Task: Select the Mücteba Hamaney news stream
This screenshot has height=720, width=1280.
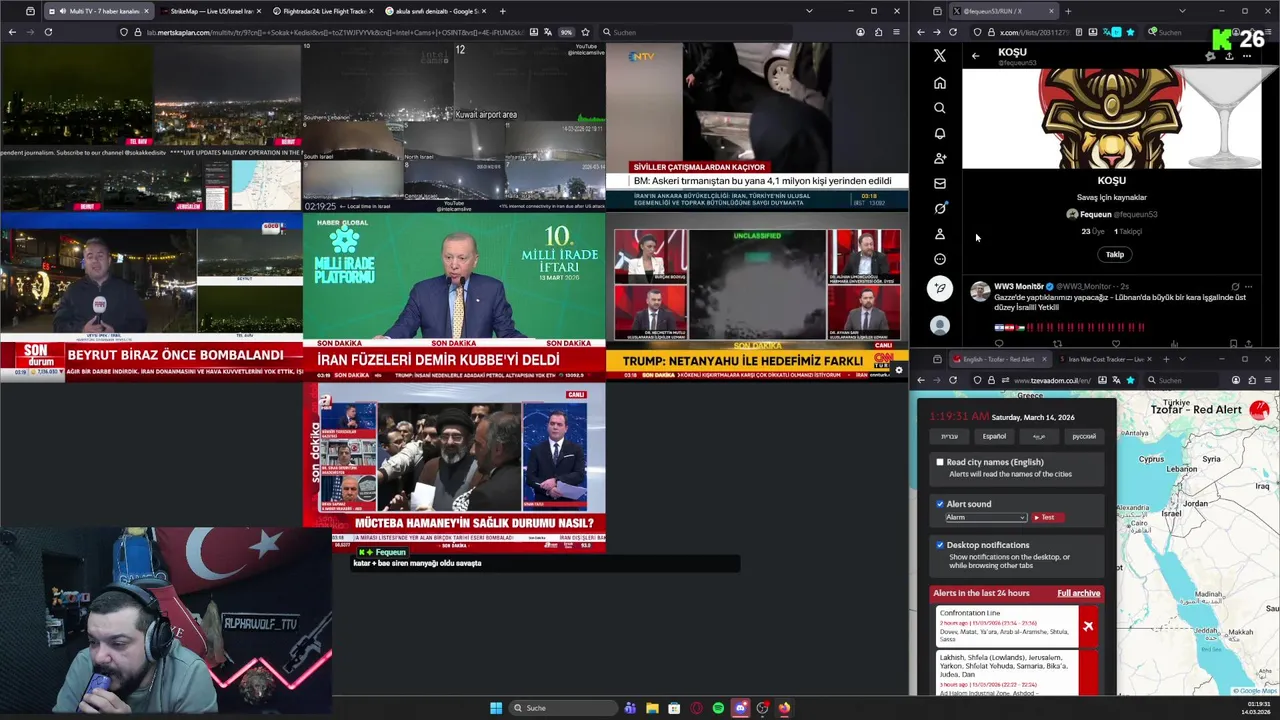Action: (454, 465)
